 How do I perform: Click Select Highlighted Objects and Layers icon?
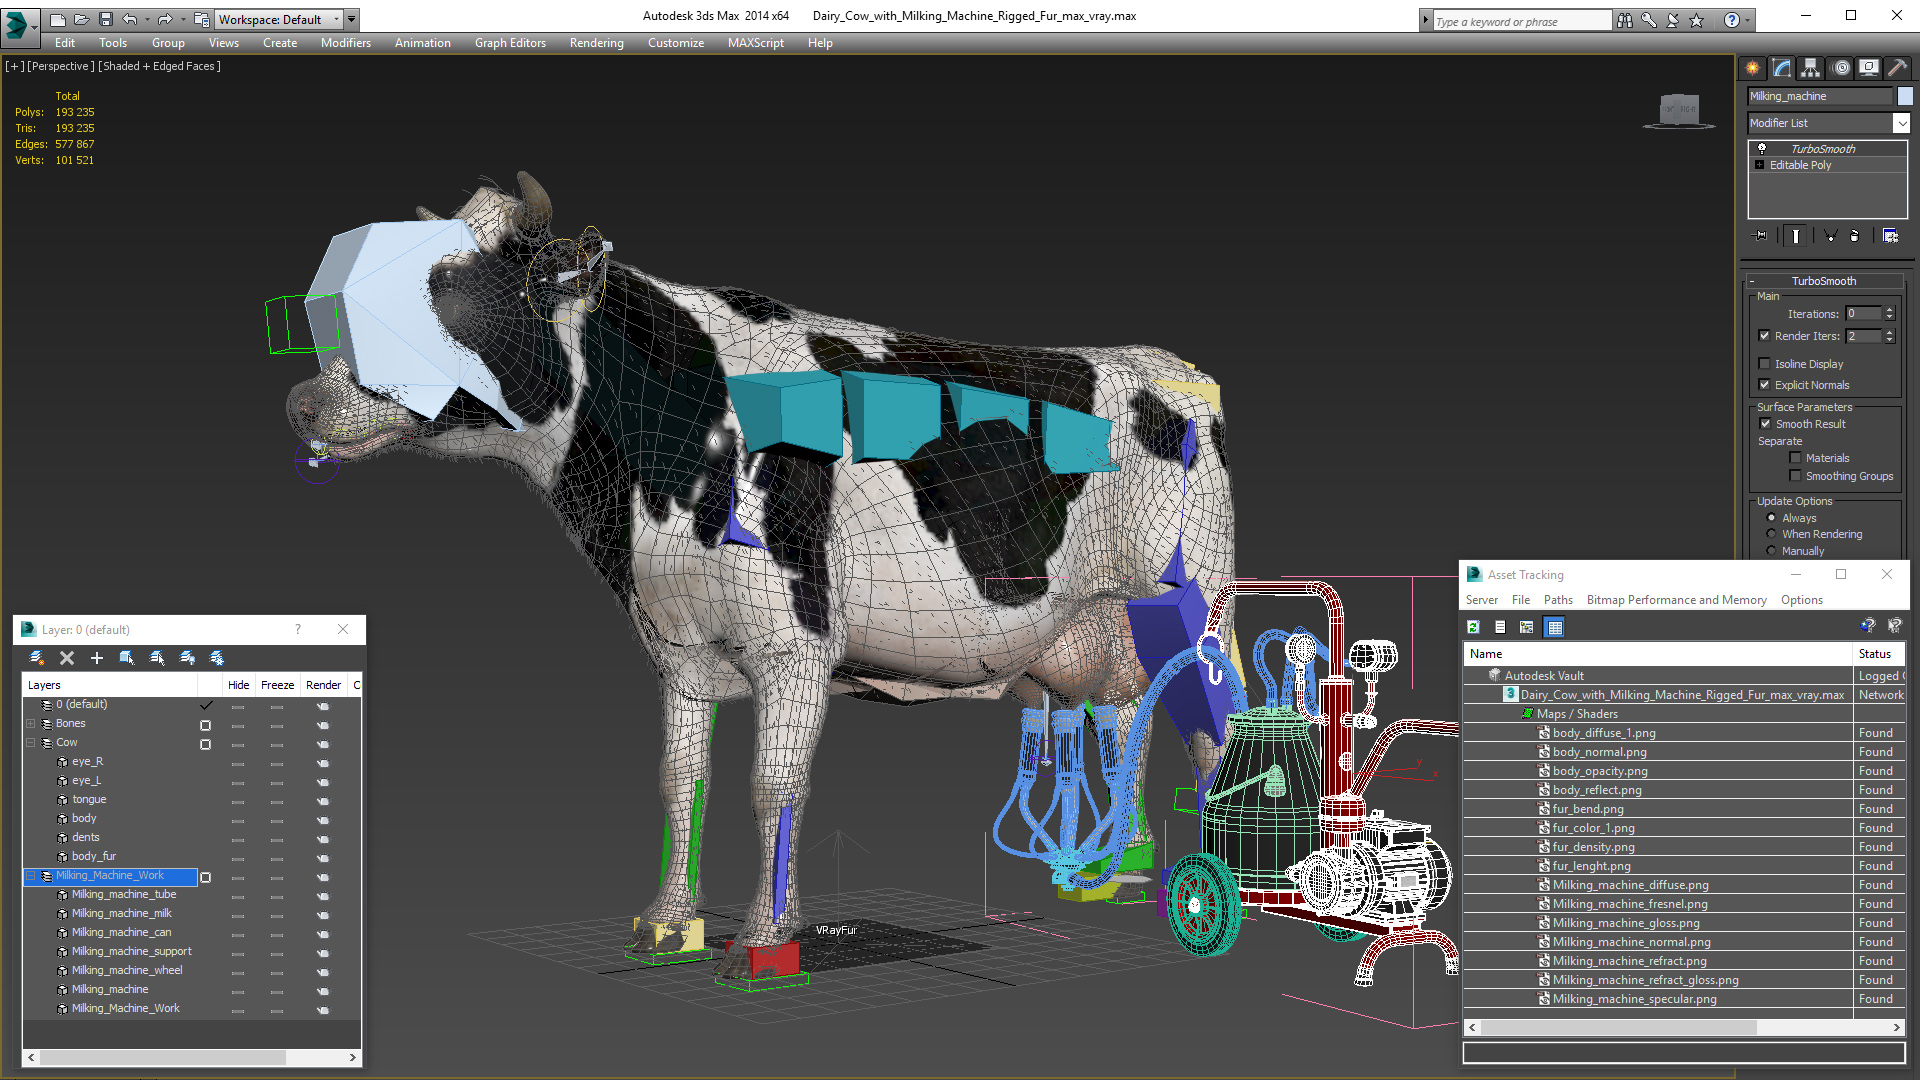(127, 658)
